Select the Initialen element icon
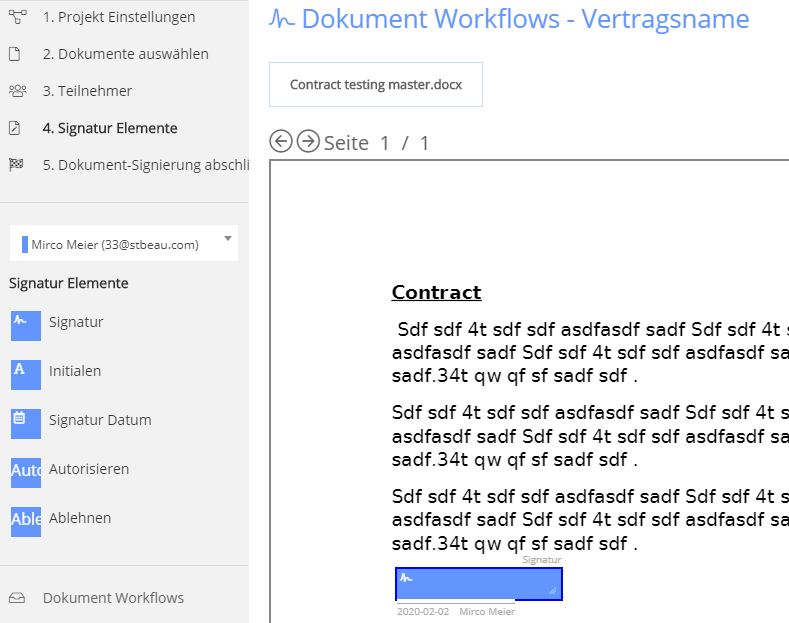This screenshot has height=623, width=789. pos(26,375)
